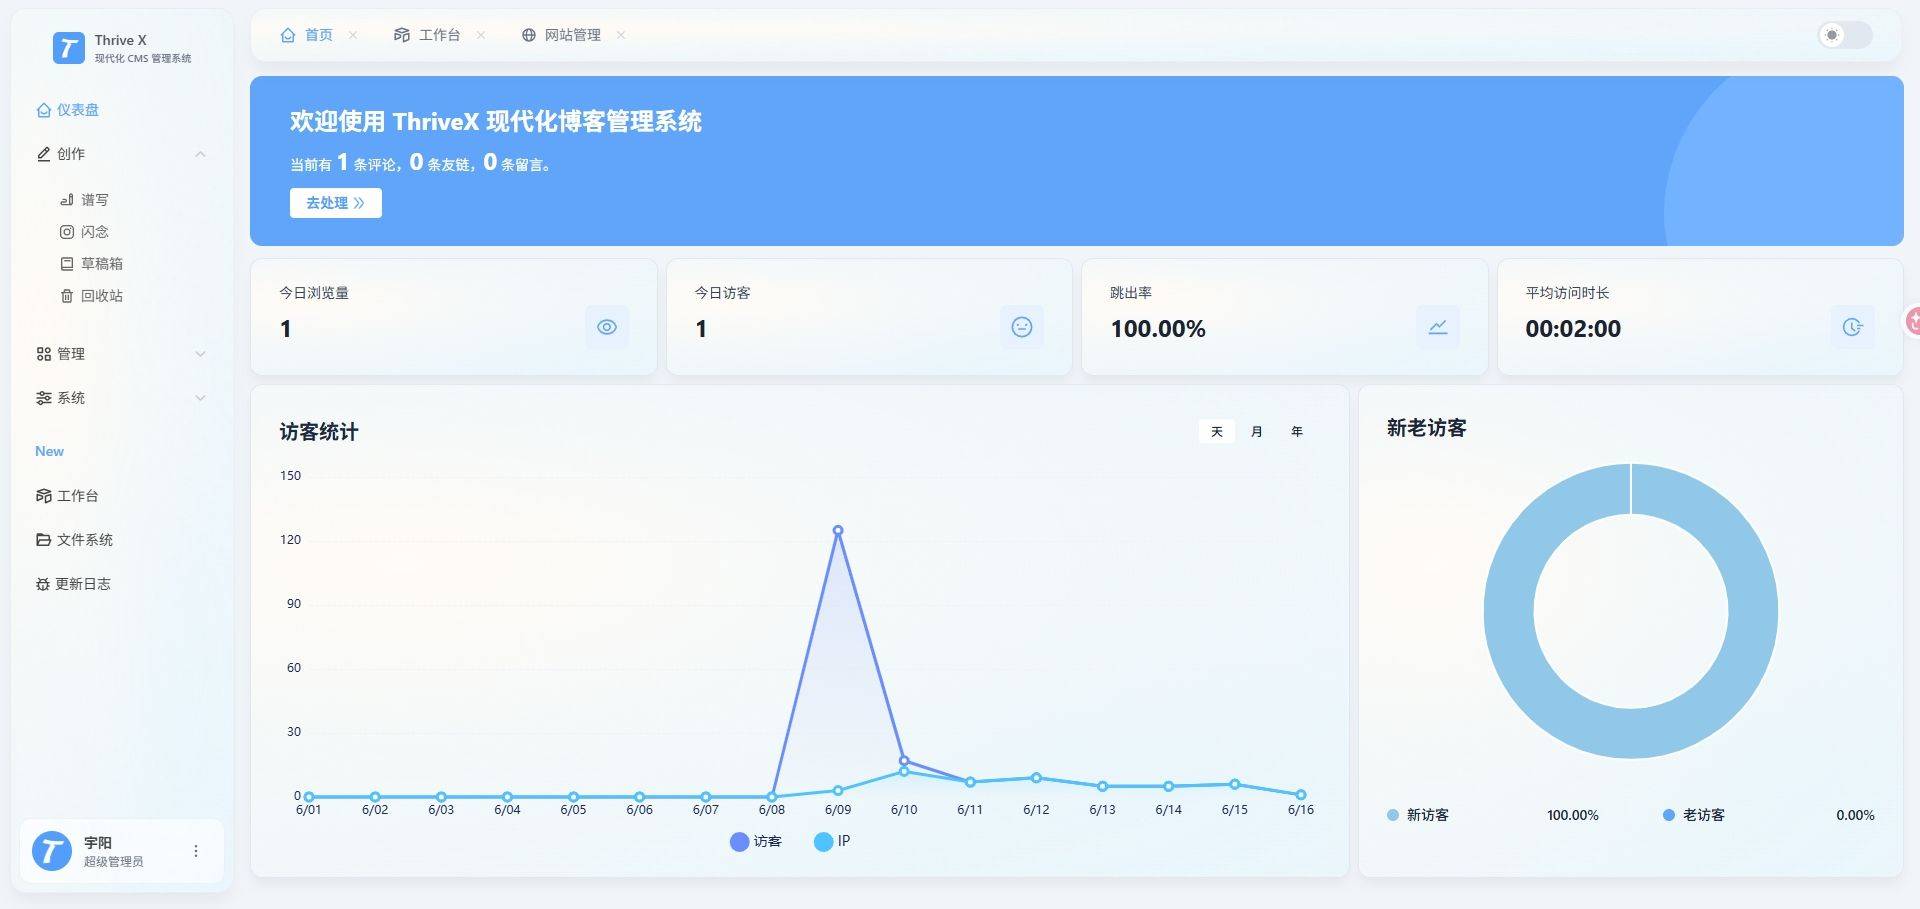Click the eye icon in 今日浏览量 card
The image size is (1920, 909).
607,327
